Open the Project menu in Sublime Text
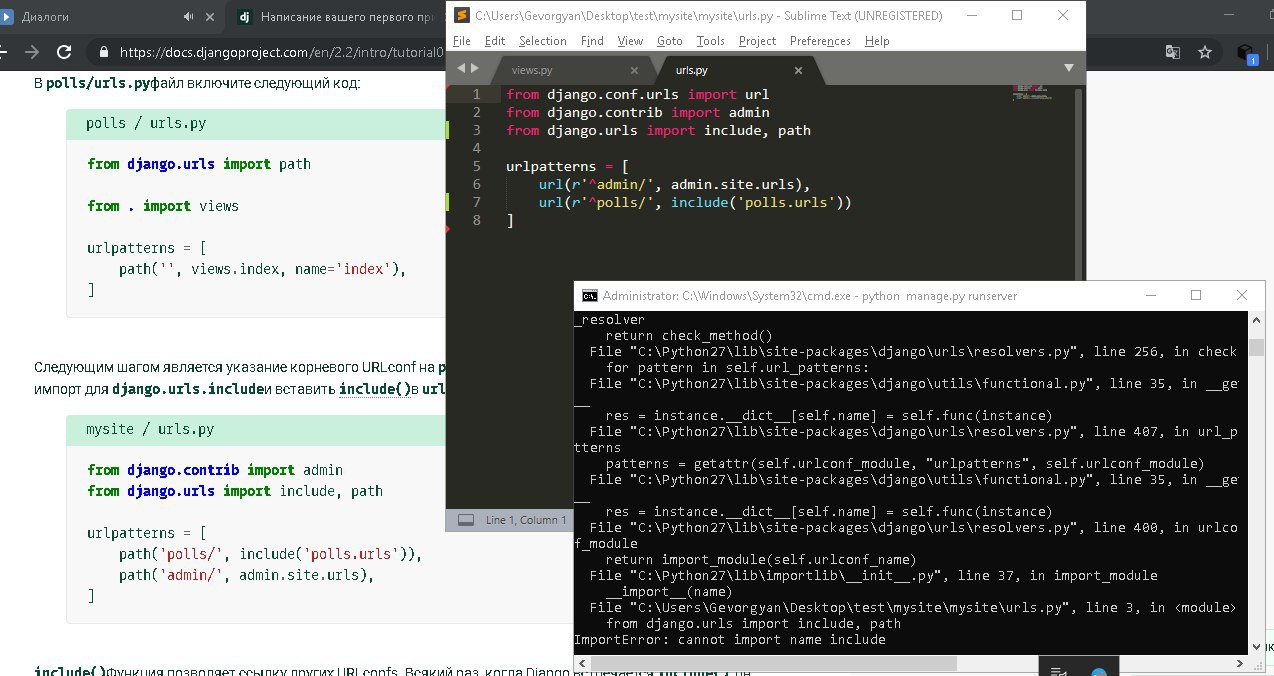 click(x=757, y=41)
